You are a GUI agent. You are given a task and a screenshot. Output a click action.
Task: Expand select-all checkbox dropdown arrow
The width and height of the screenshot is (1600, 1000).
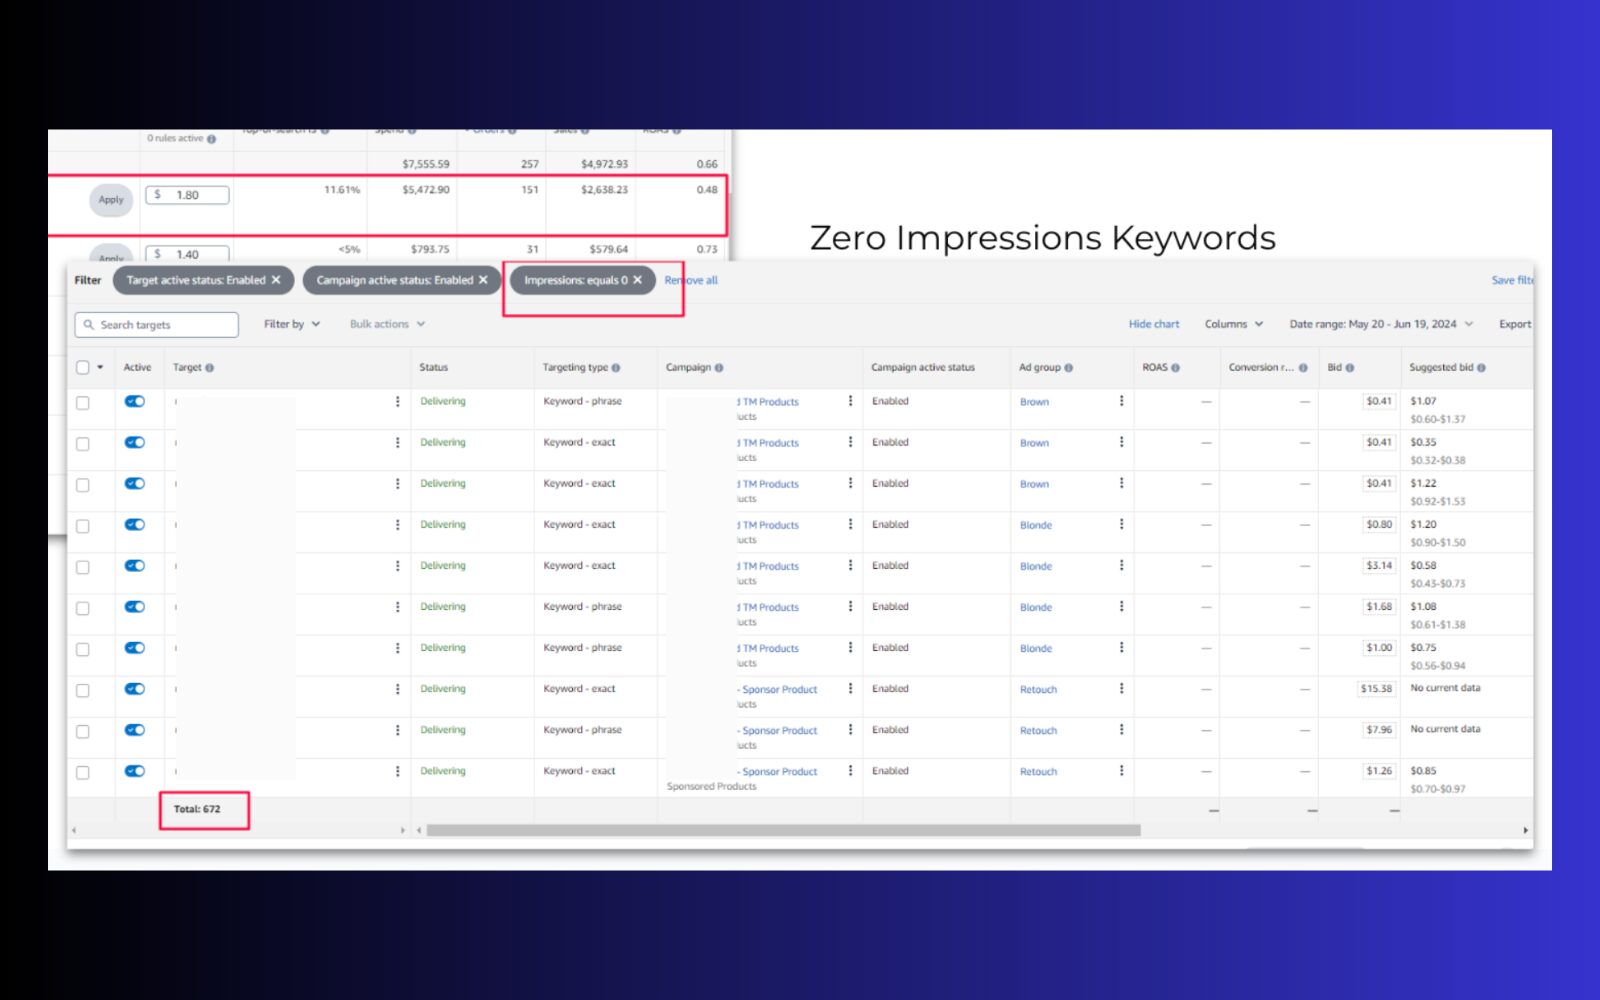(100, 367)
